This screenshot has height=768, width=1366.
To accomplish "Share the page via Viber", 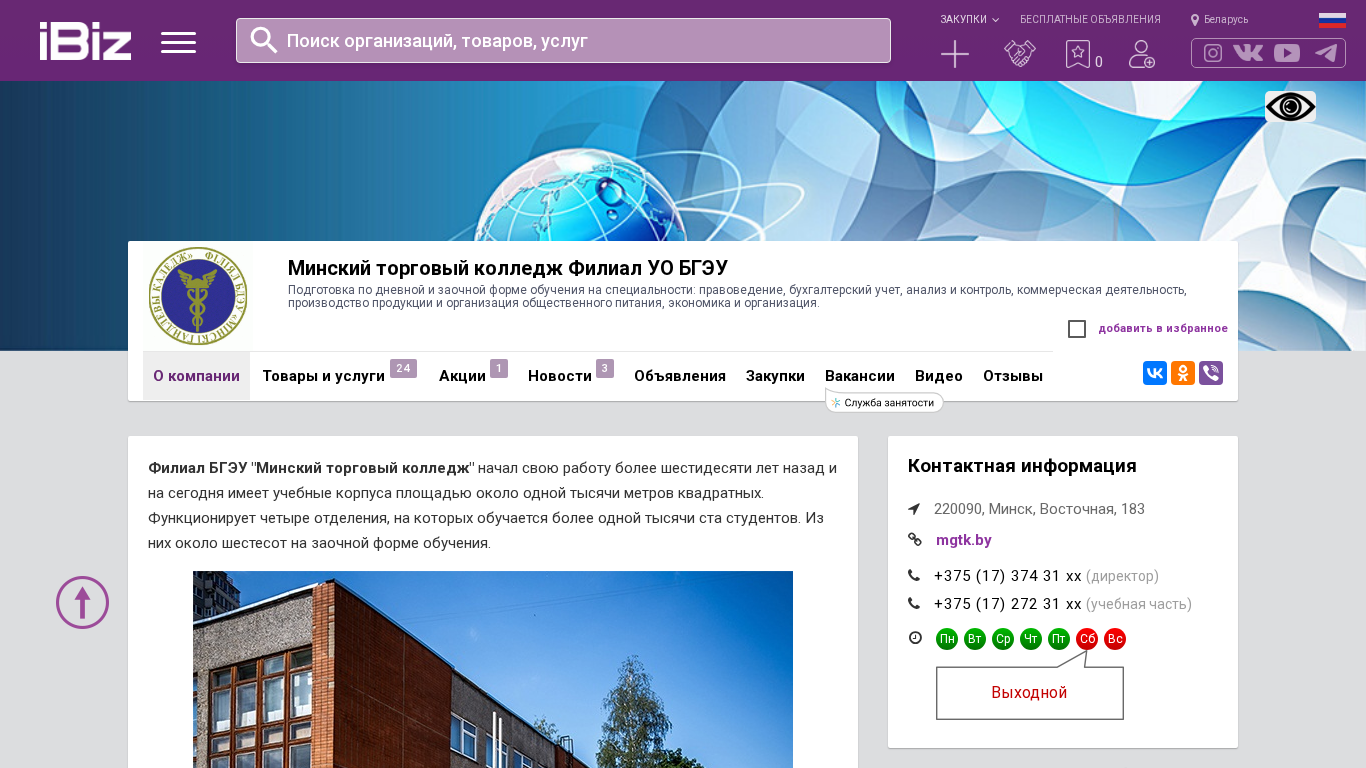I will 1211,373.
